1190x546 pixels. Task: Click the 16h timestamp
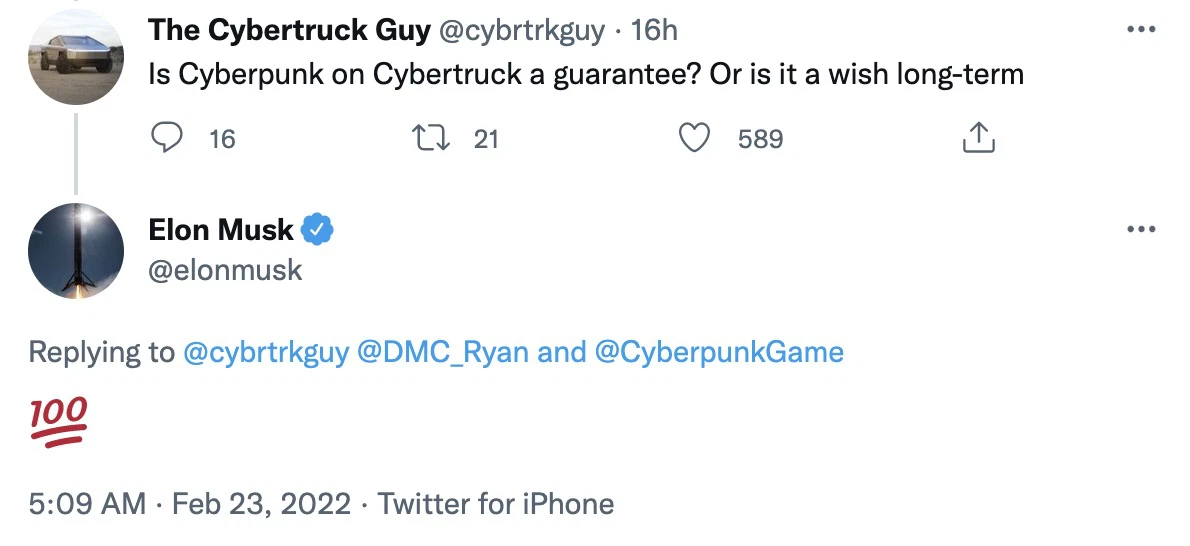click(655, 30)
